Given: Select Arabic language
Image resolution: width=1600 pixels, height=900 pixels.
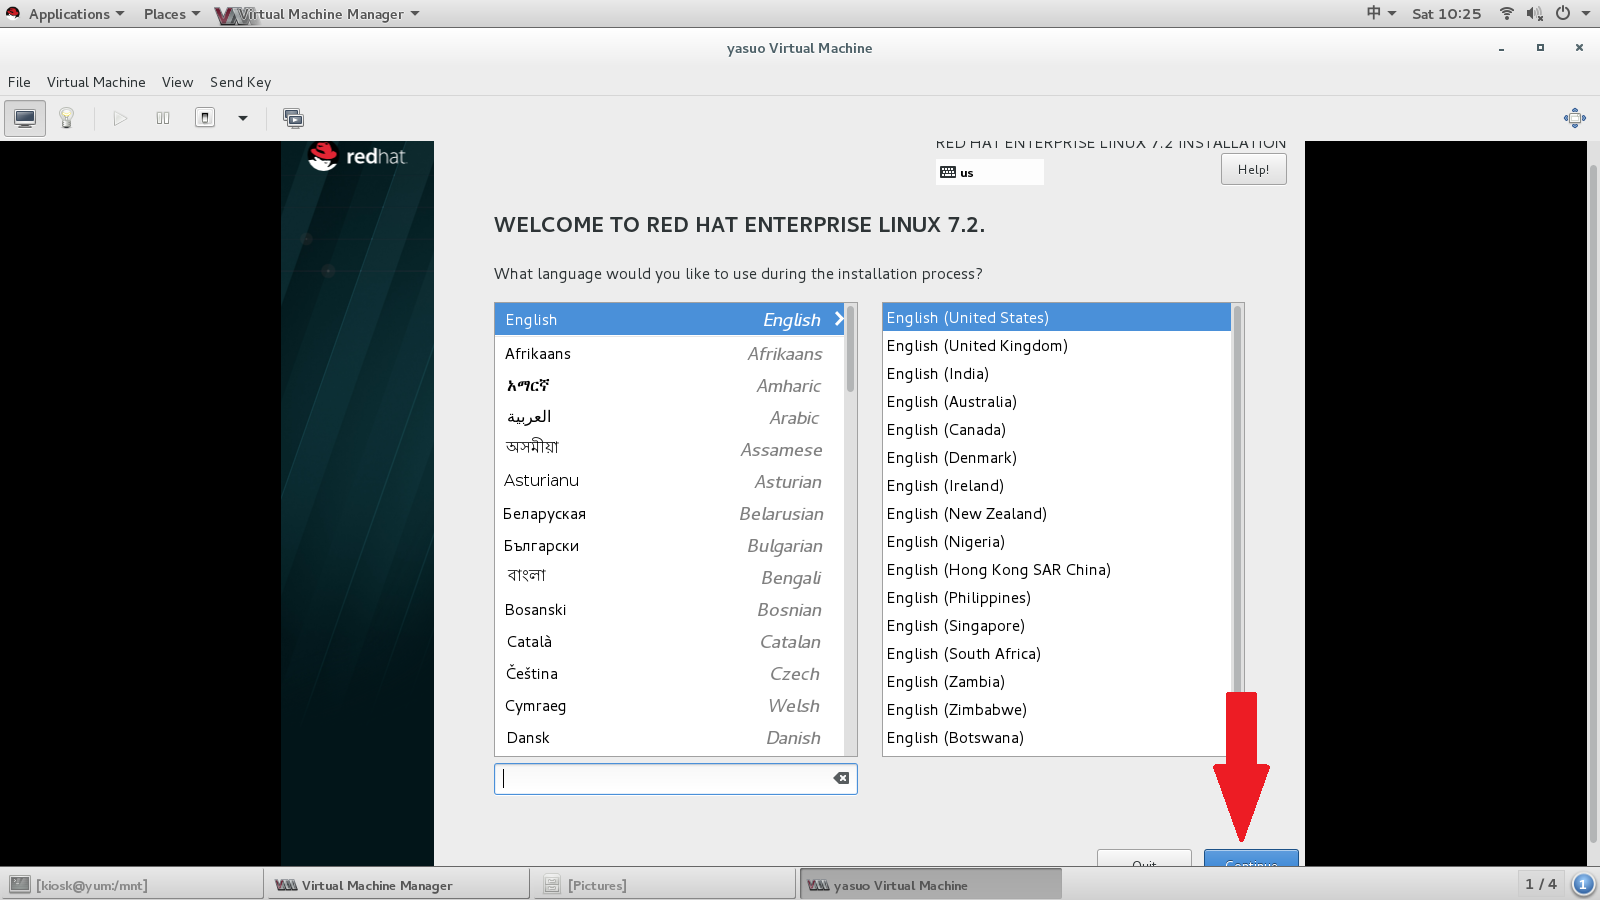Looking at the screenshot, I should pos(669,418).
